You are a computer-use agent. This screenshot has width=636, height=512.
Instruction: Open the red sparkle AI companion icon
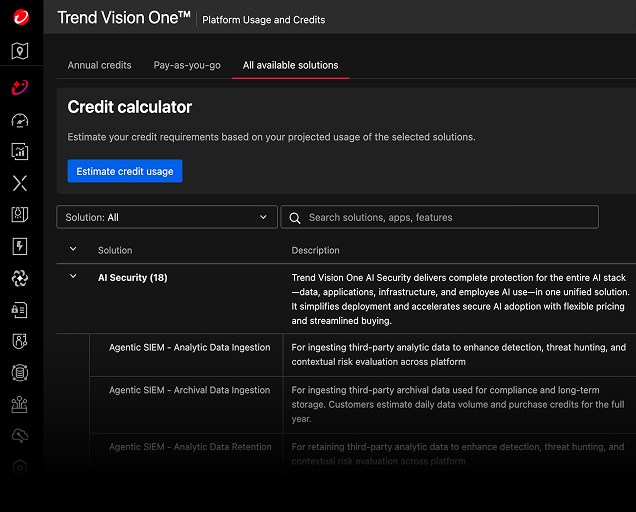(20, 87)
